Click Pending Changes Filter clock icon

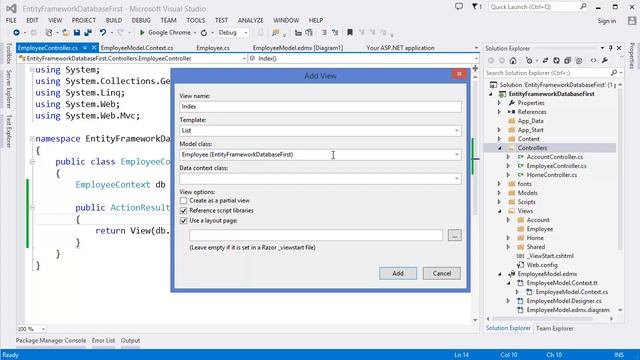click(x=529, y=60)
